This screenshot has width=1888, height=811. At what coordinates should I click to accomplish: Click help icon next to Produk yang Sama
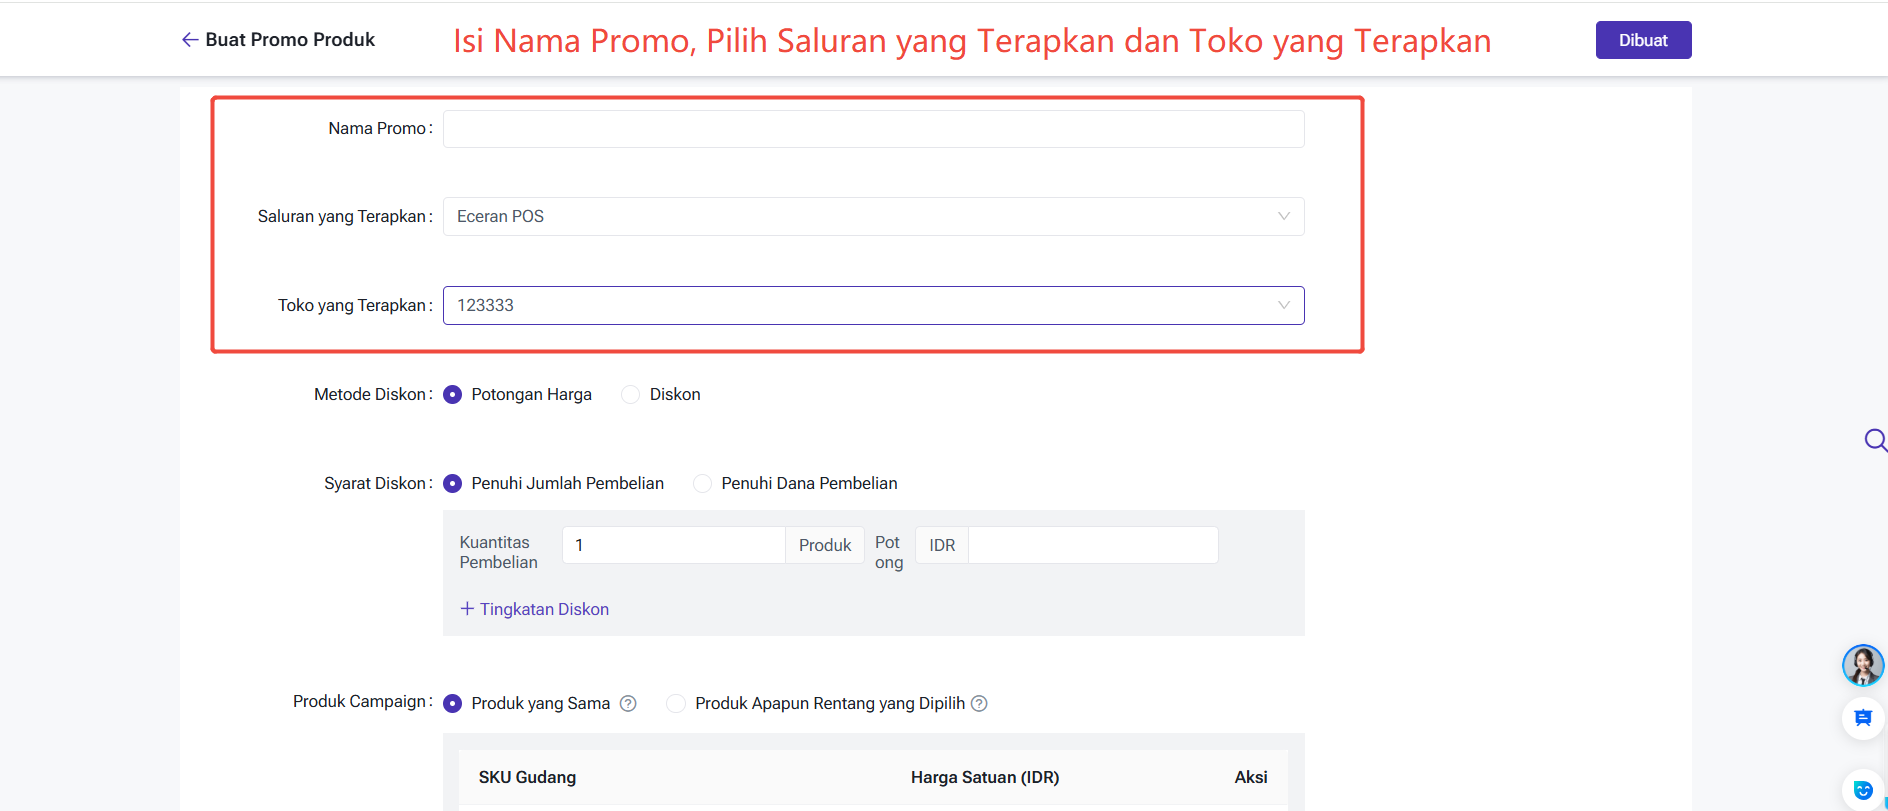628,703
